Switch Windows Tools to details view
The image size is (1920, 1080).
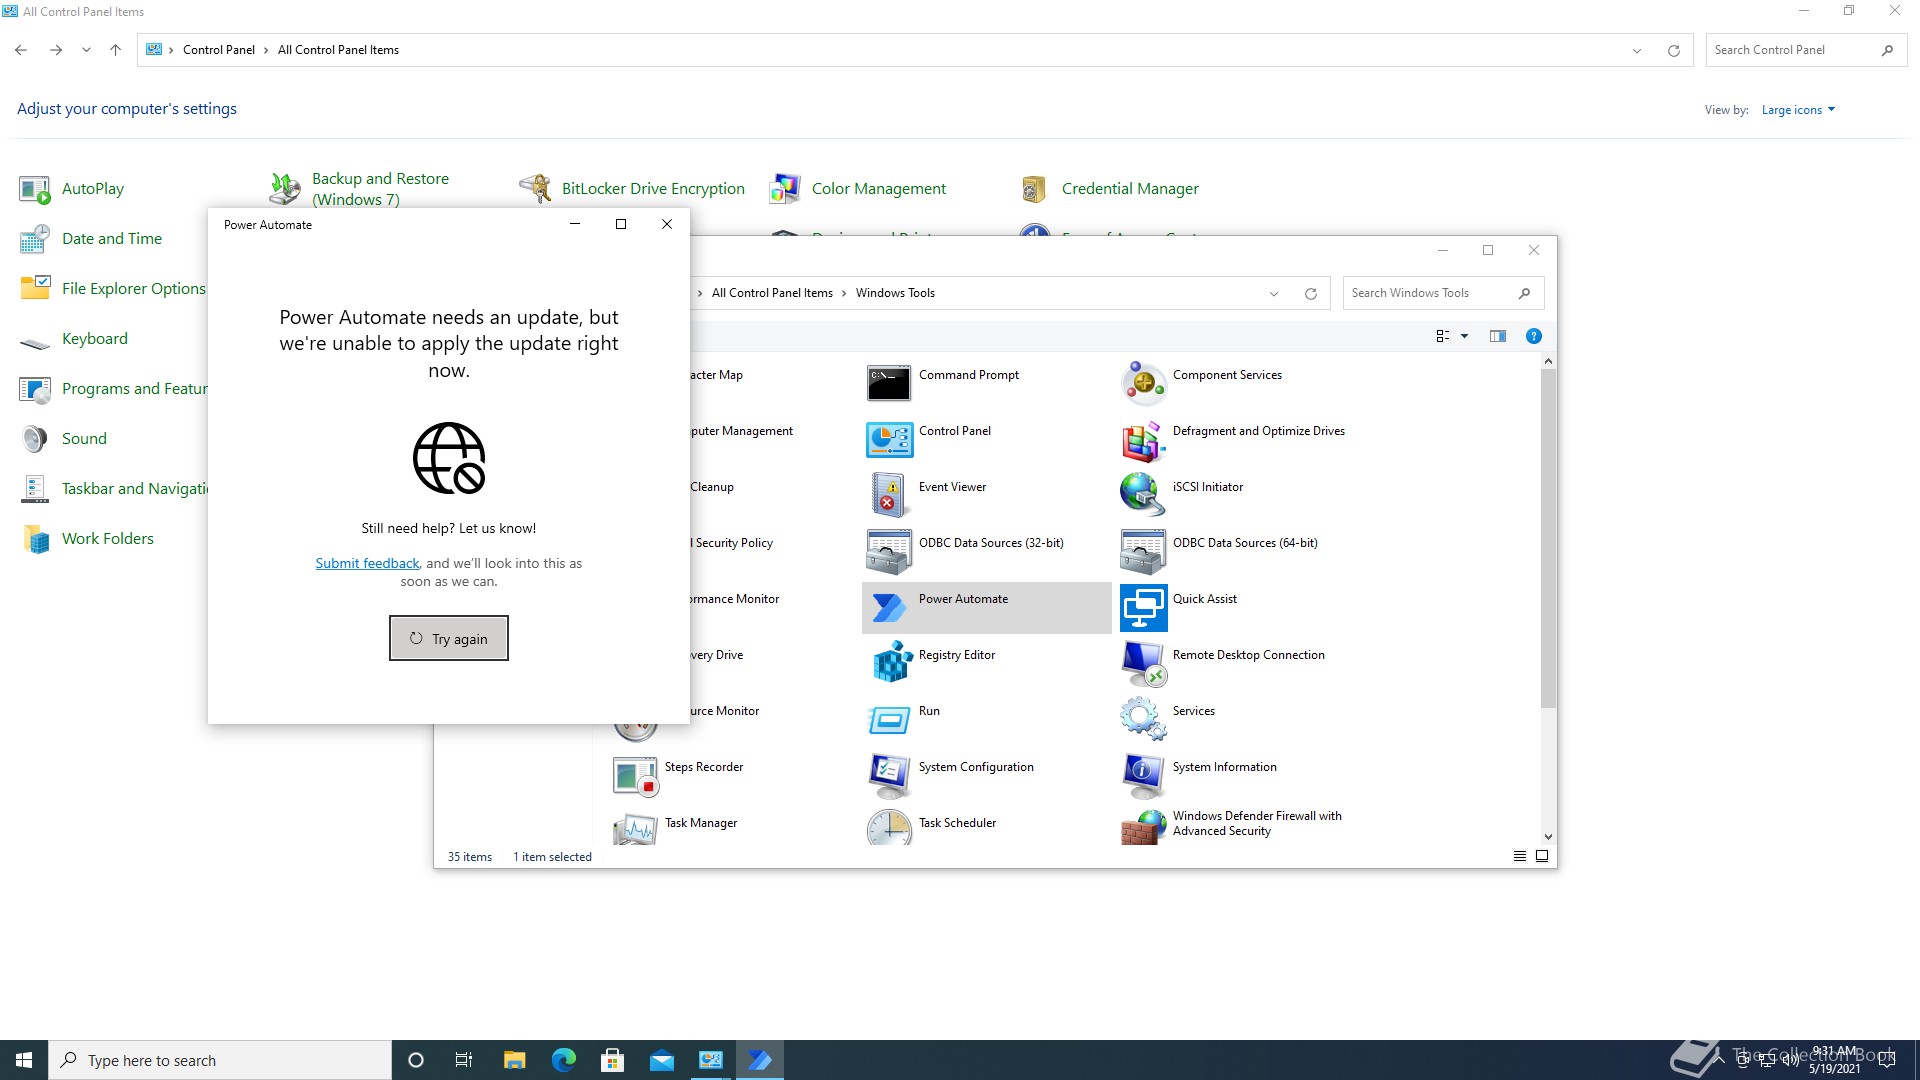(1520, 857)
